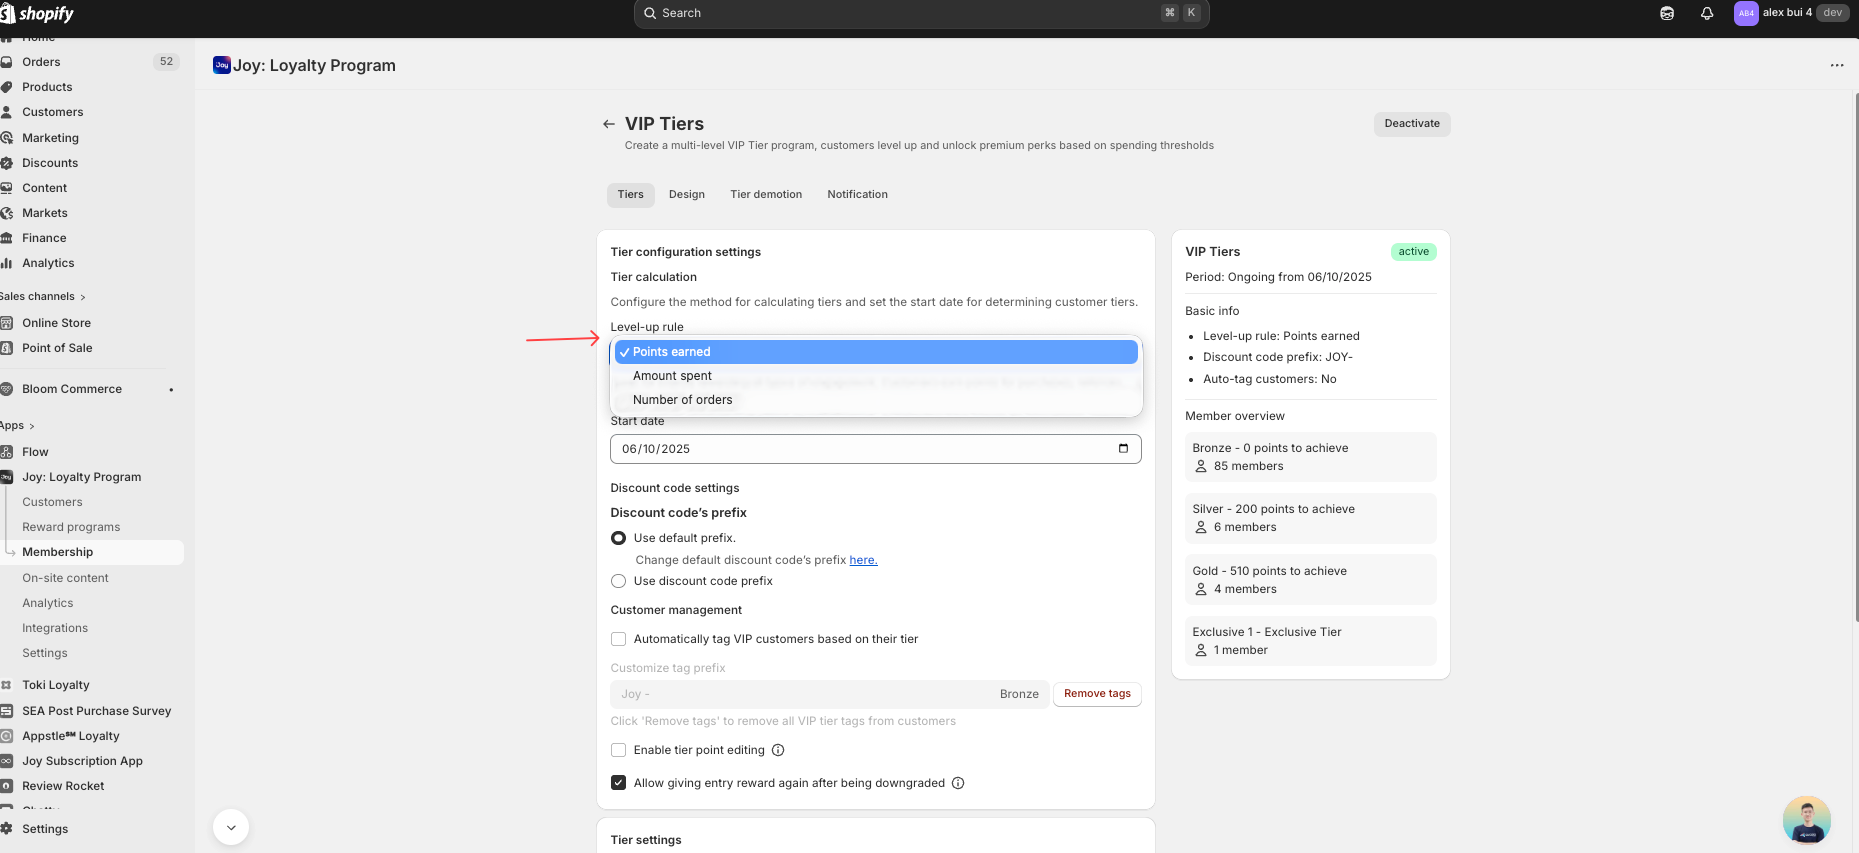Click info icon beside entry reward downgraded option
The width and height of the screenshot is (1859, 853).
click(958, 783)
